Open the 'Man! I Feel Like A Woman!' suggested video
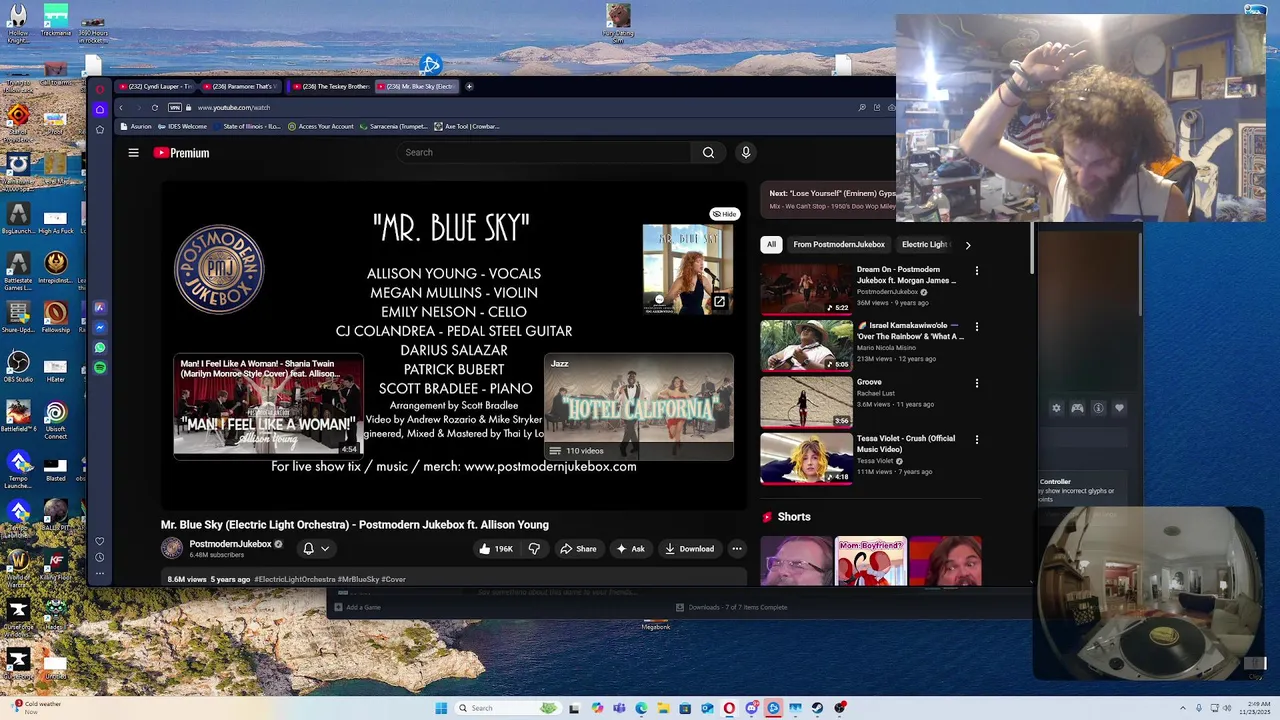 [x=268, y=405]
